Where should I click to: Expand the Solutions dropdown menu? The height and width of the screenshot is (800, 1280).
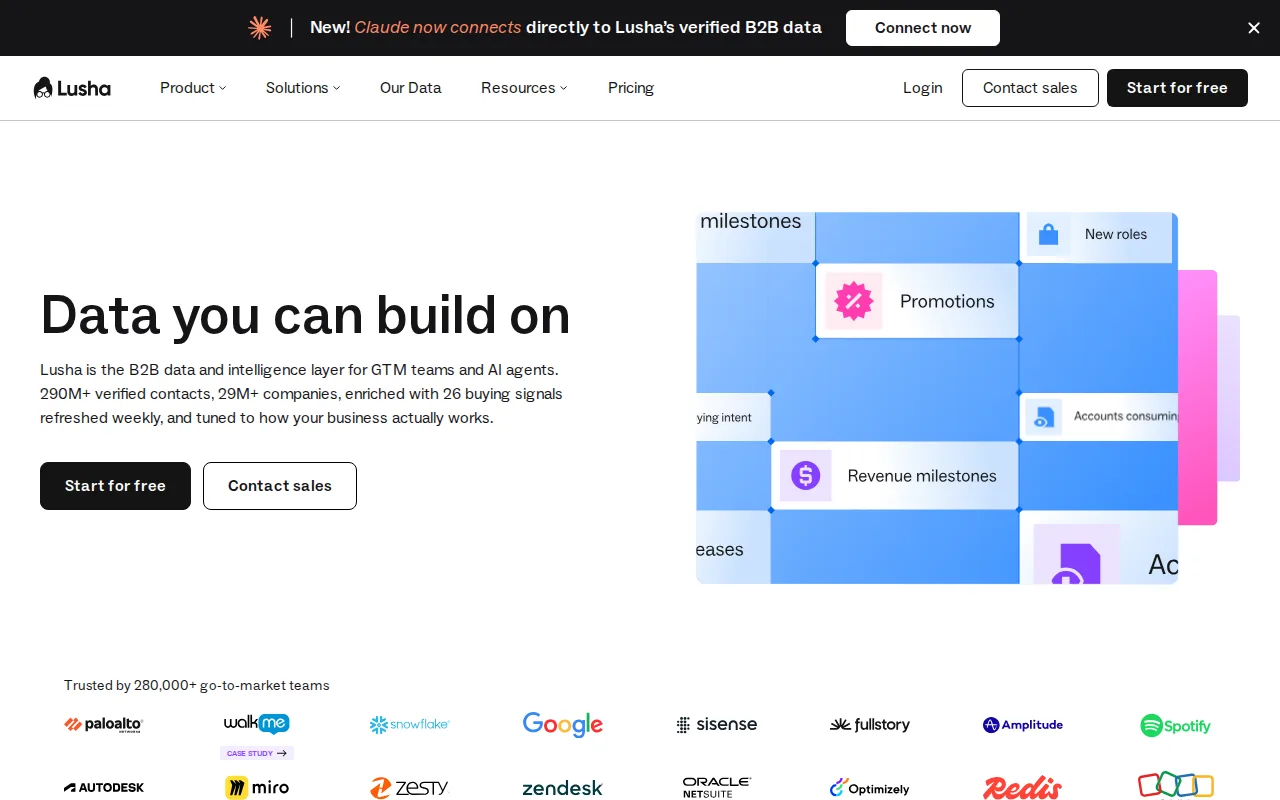(x=303, y=88)
